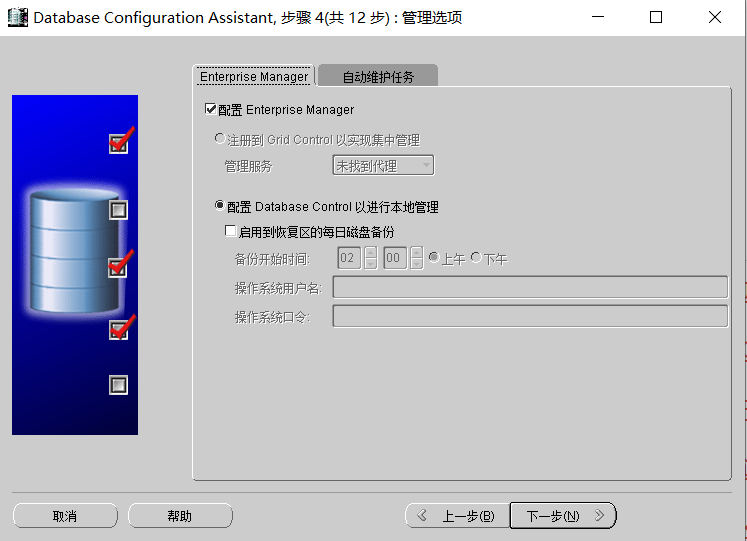Click the Database Configuration Assistant title icon
This screenshot has height=541, width=747.
17,18
